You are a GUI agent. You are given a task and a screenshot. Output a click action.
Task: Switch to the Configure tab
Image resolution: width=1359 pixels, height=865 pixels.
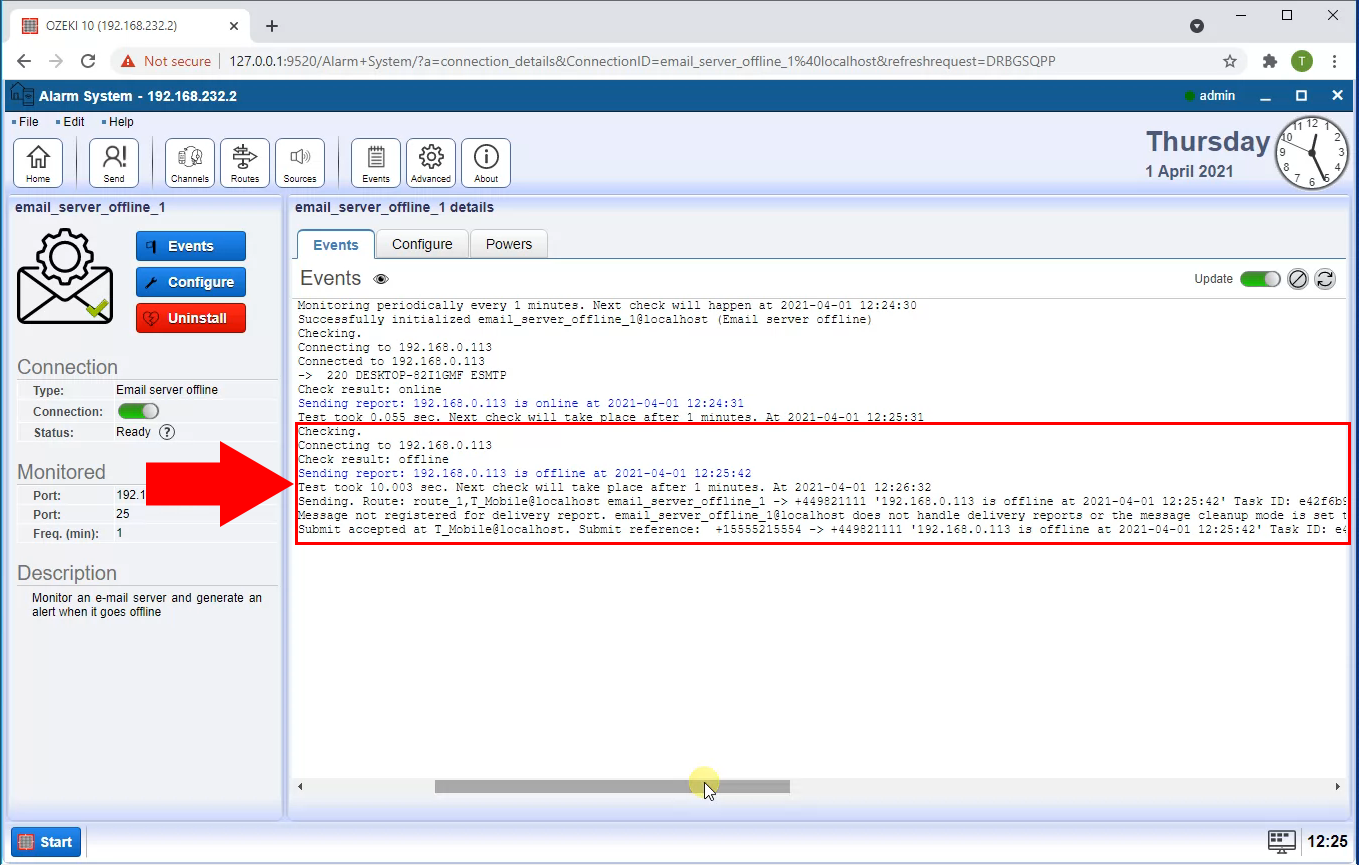(422, 244)
